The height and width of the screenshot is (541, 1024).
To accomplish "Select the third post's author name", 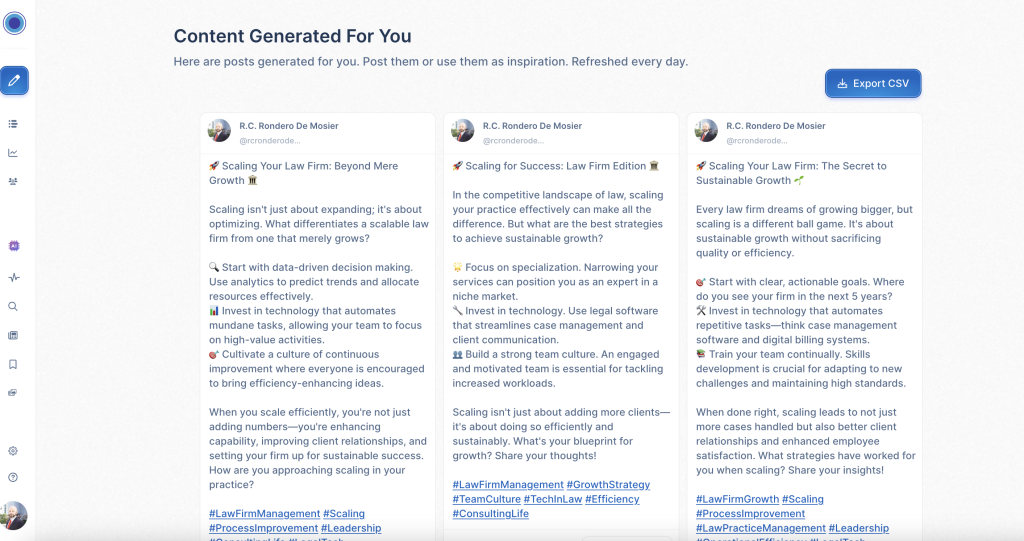I will coord(776,126).
